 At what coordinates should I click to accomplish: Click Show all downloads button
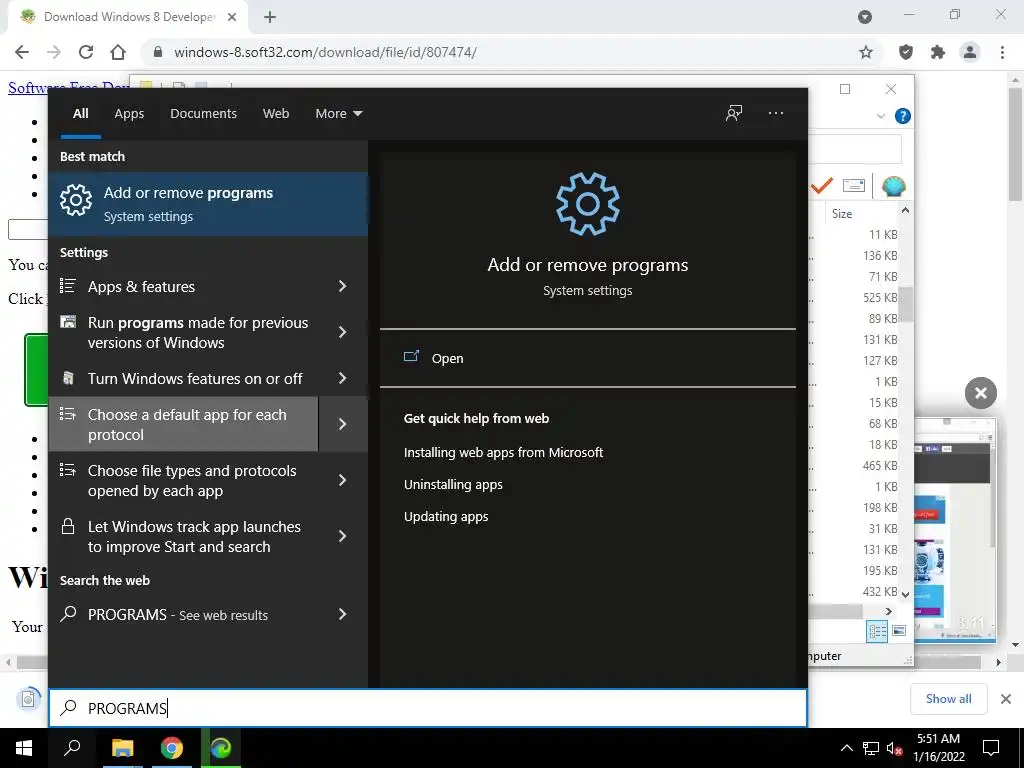tap(948, 699)
